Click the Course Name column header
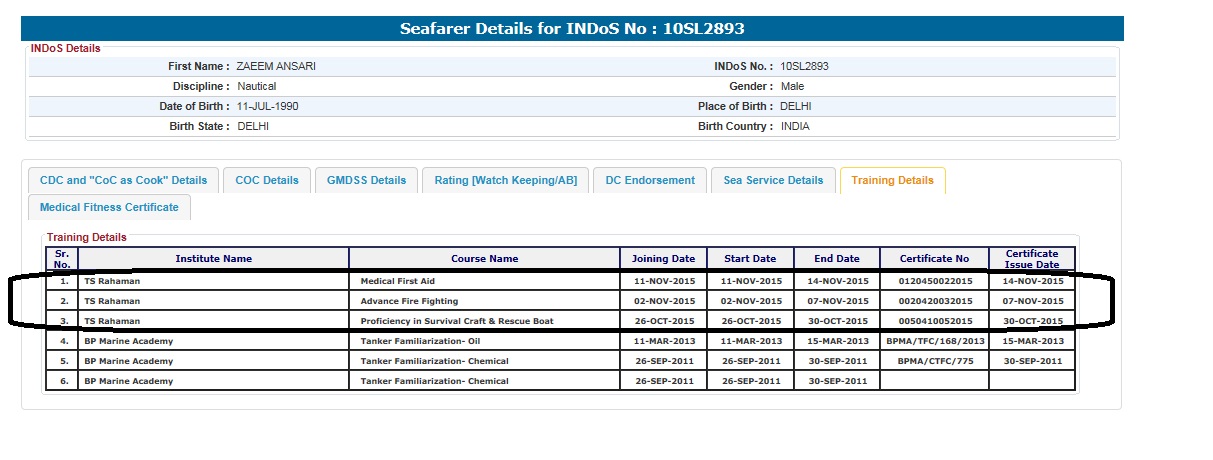 (x=484, y=259)
